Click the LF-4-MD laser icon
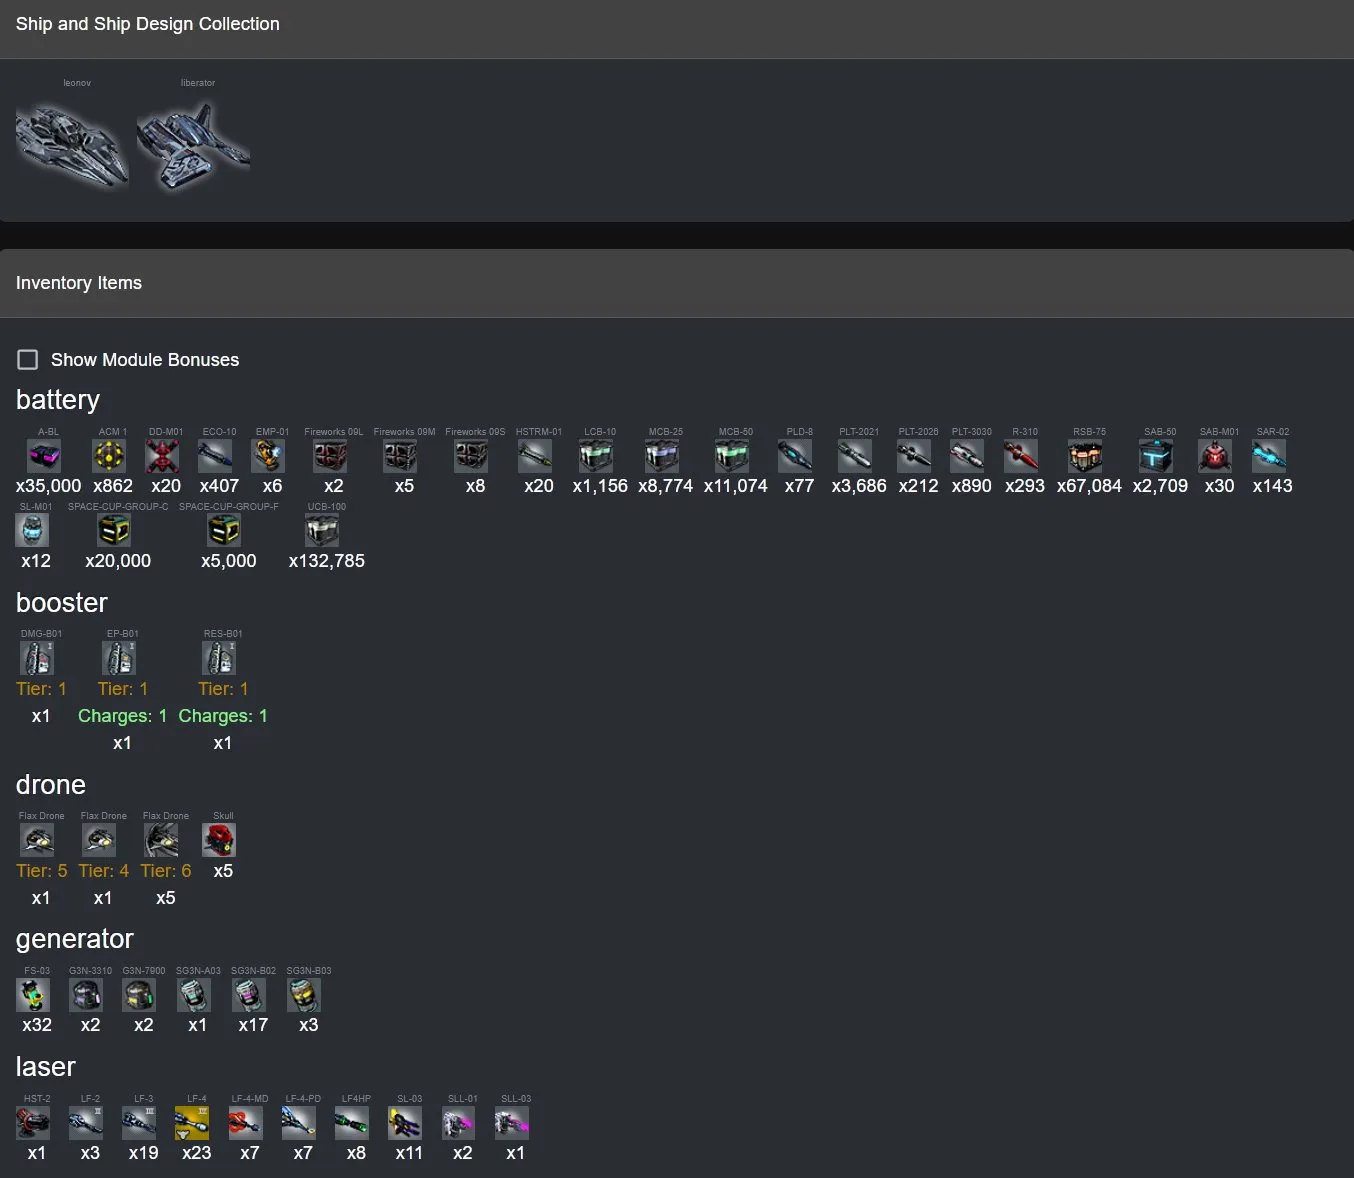 point(246,1123)
